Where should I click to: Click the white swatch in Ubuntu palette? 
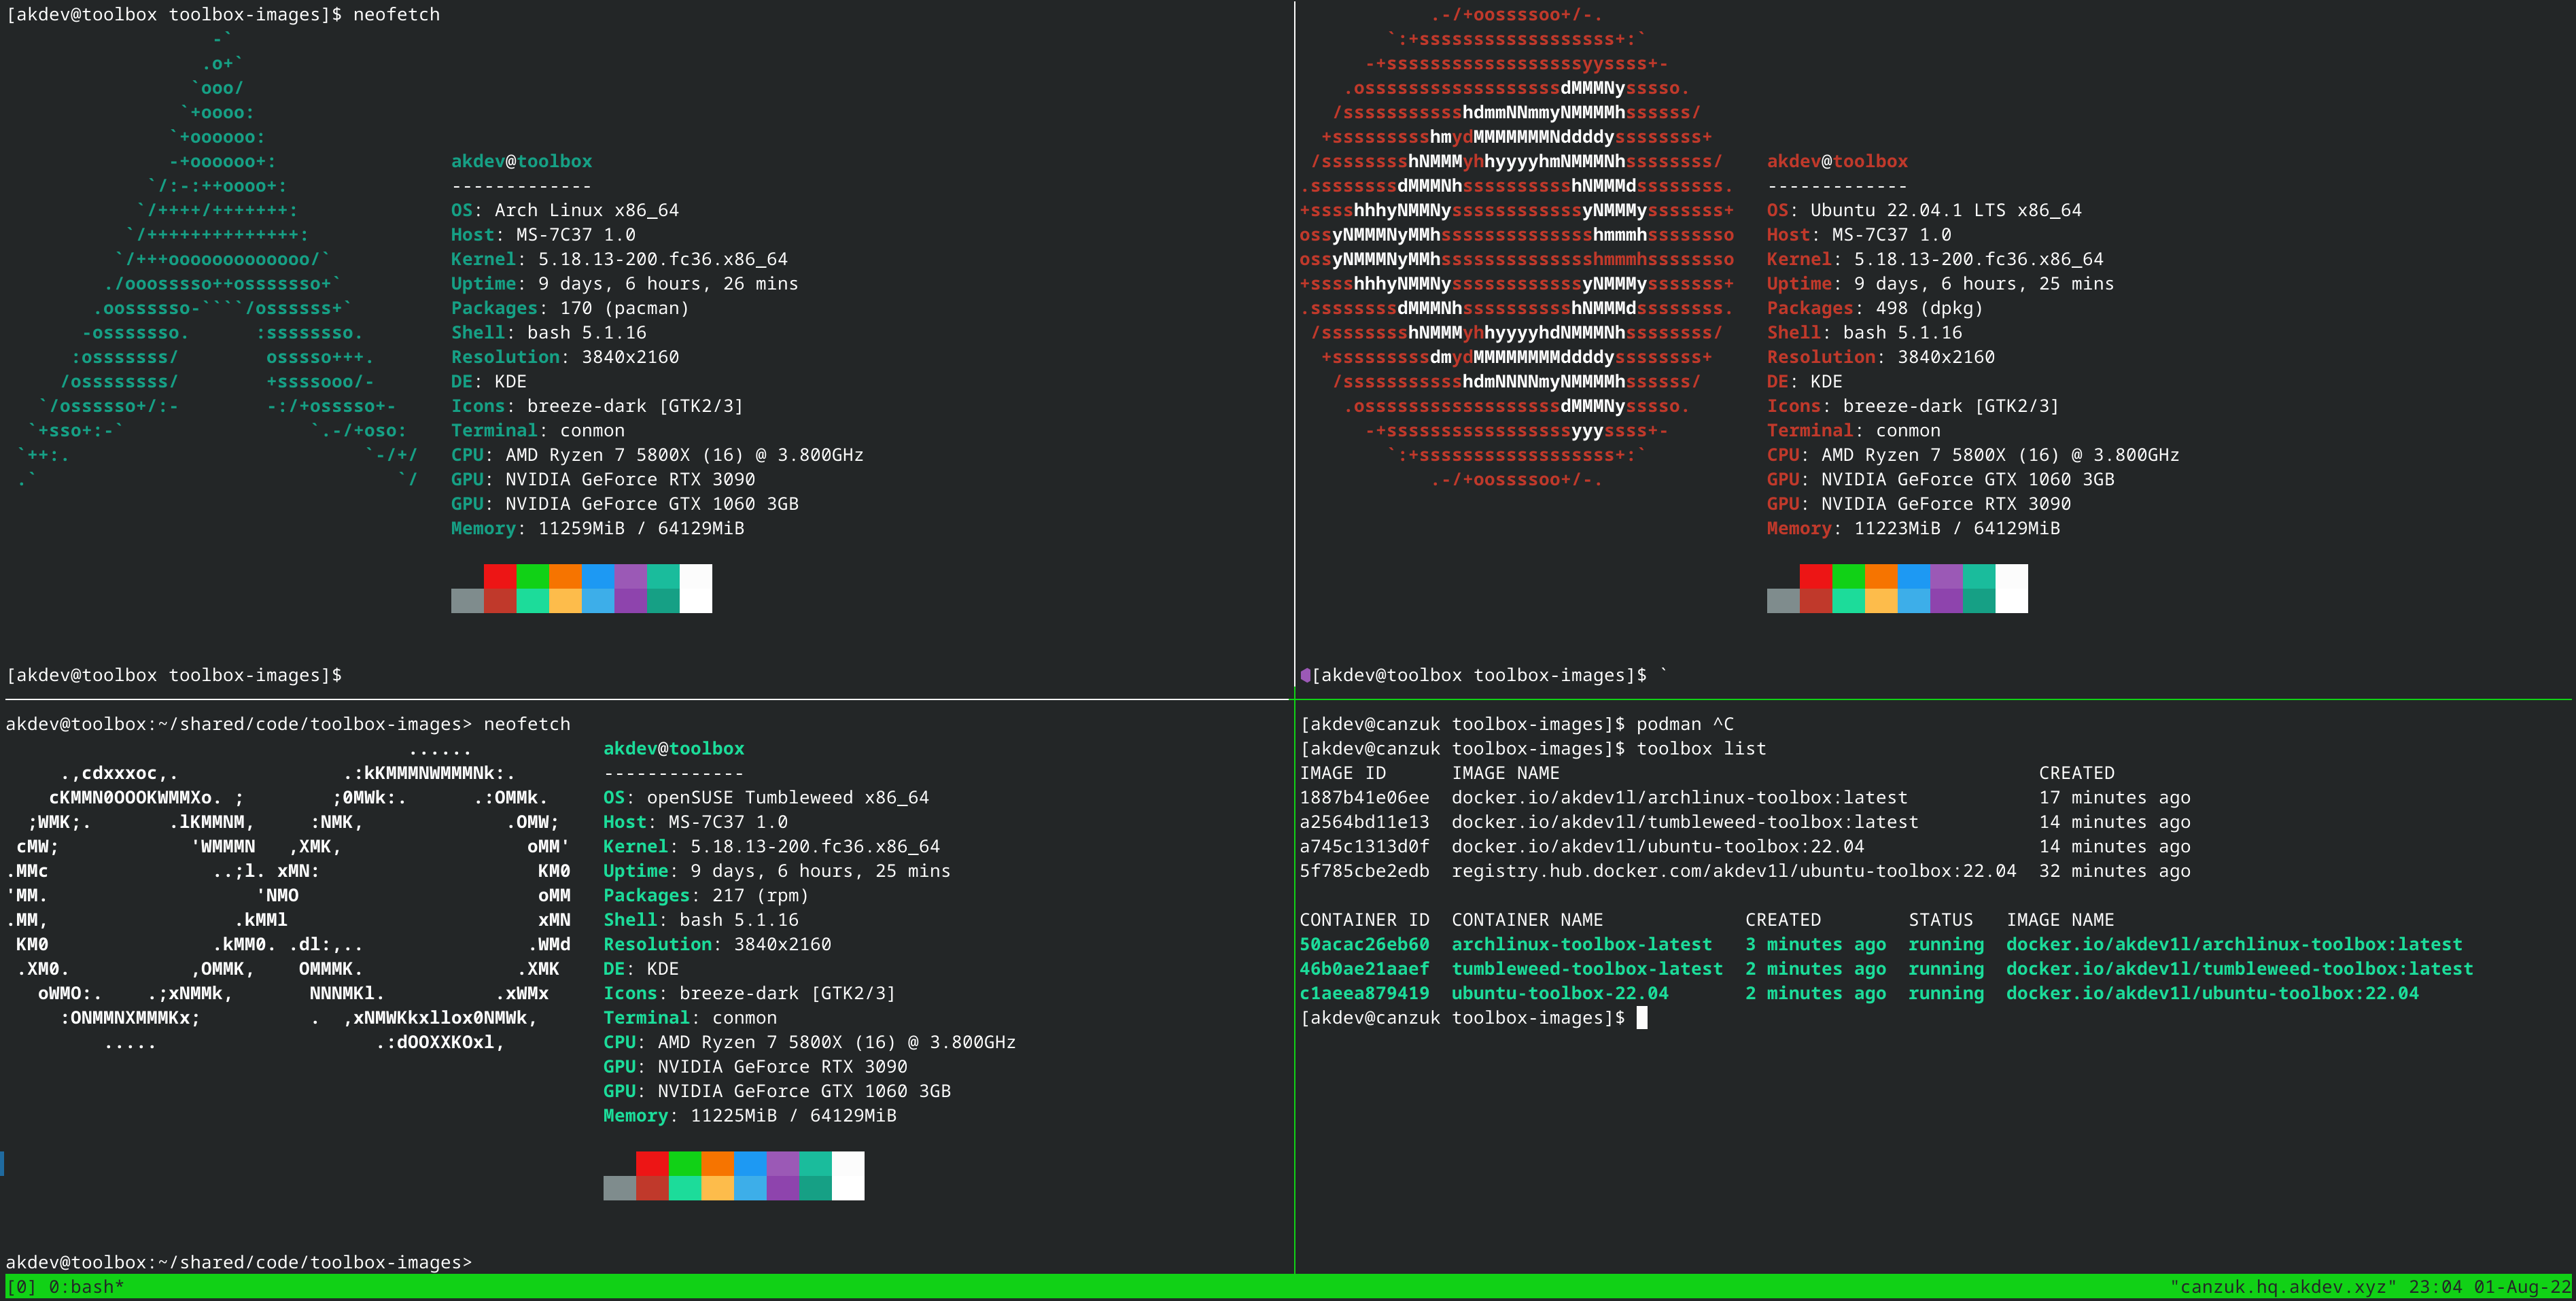tap(2011, 588)
